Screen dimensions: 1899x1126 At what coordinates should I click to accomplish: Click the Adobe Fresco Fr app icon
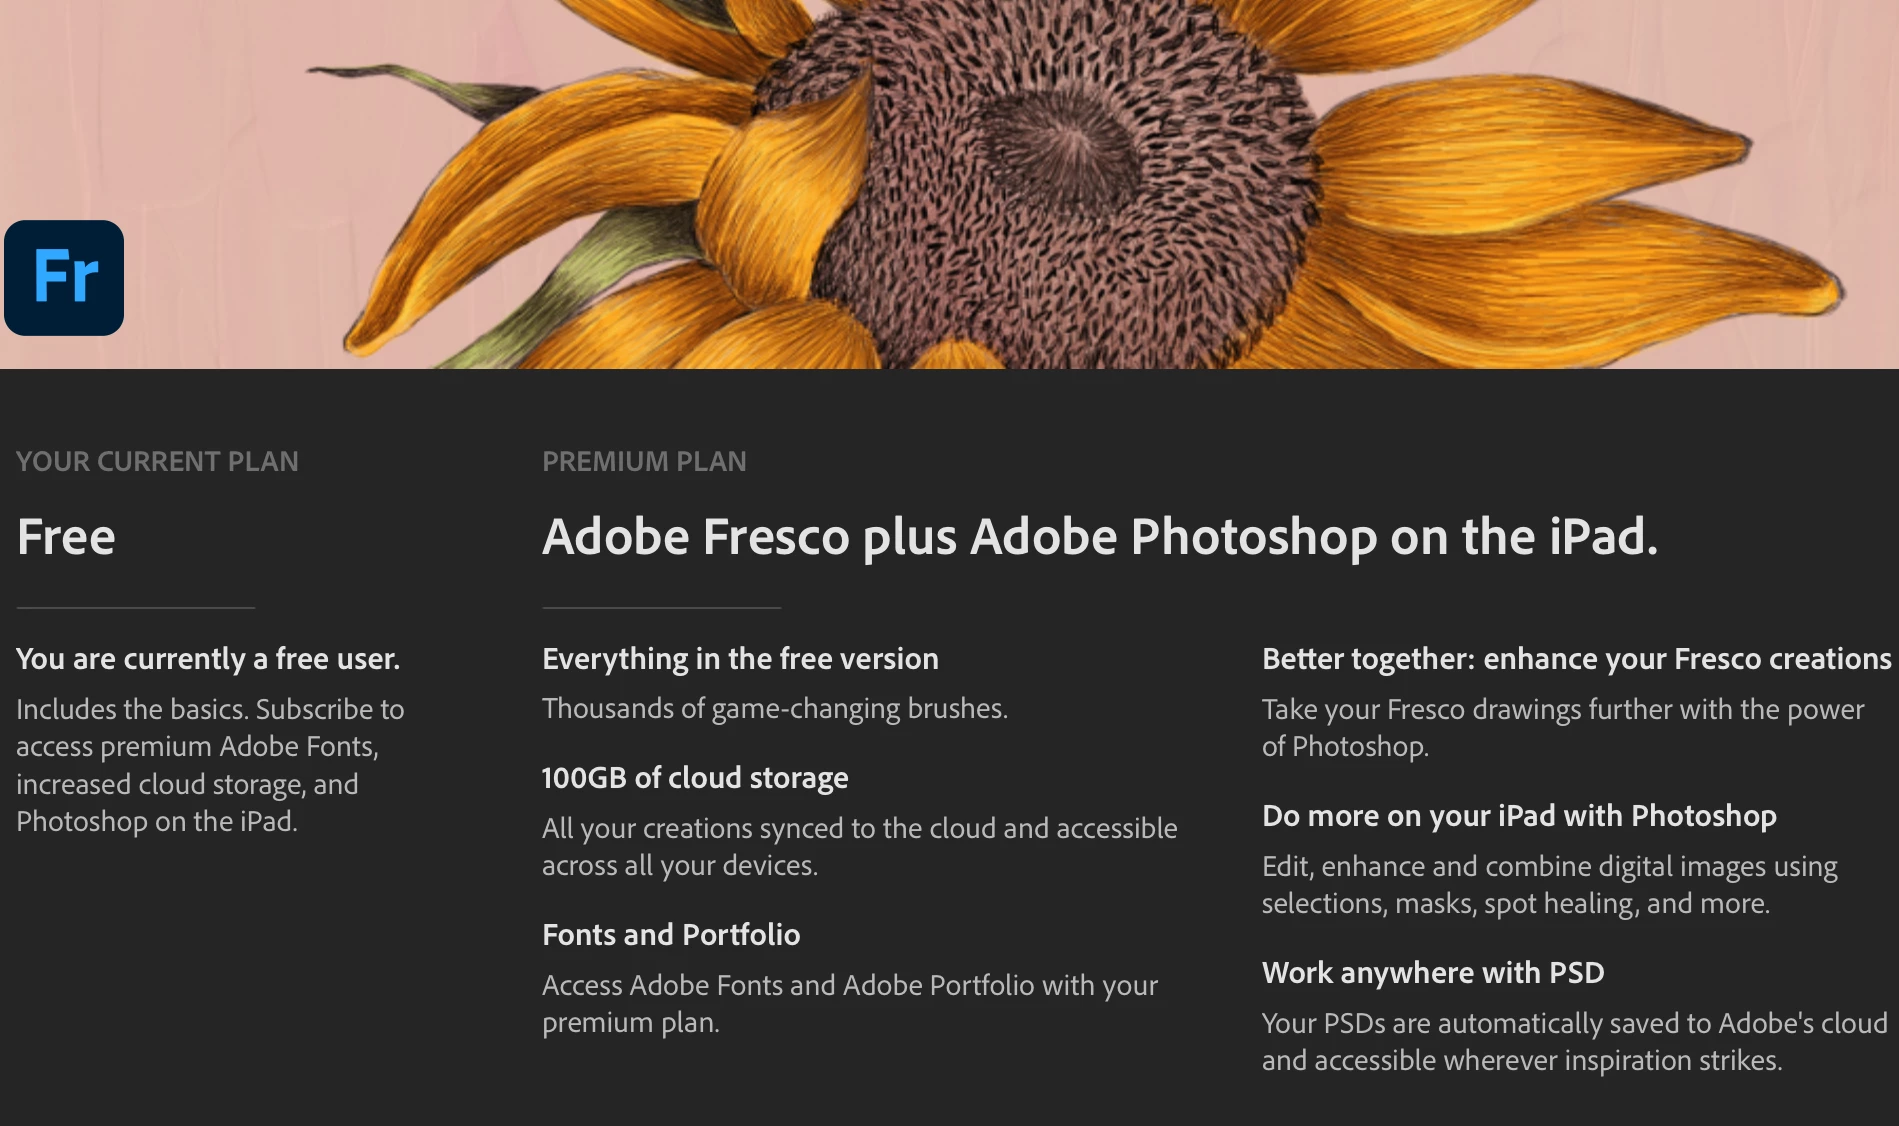click(64, 278)
